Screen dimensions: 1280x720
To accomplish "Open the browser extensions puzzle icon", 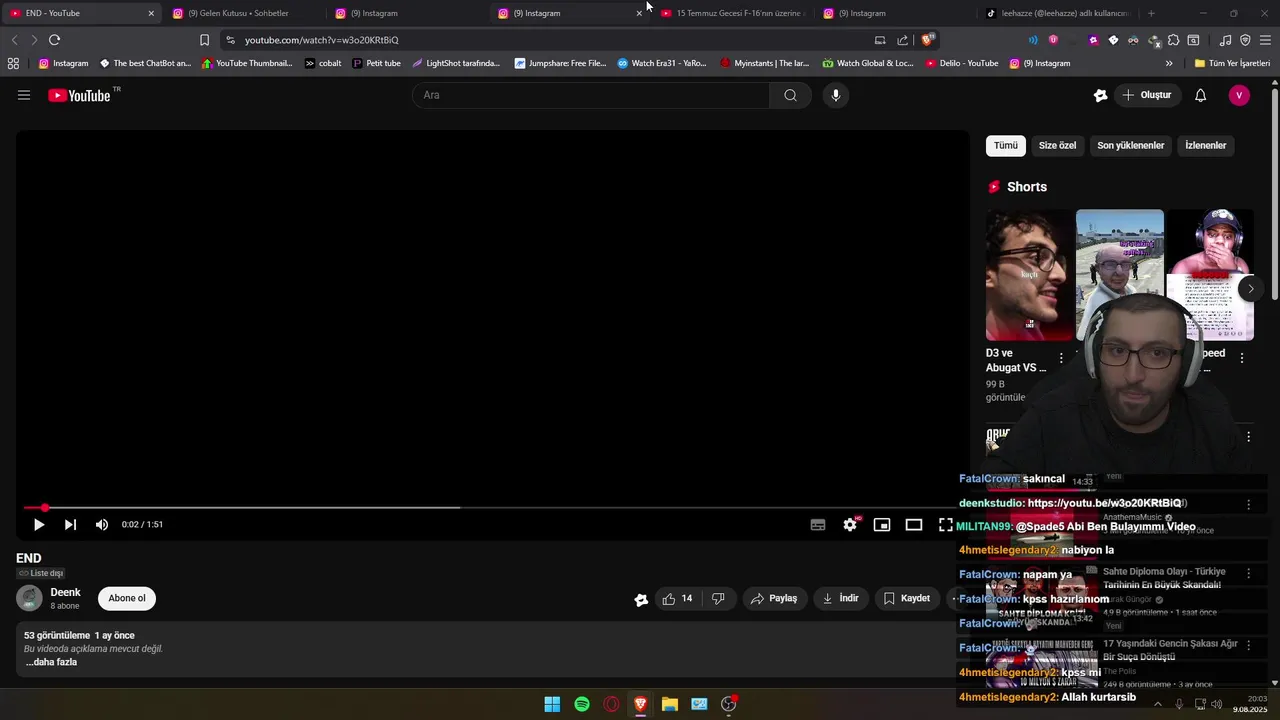I will click(x=1174, y=40).
